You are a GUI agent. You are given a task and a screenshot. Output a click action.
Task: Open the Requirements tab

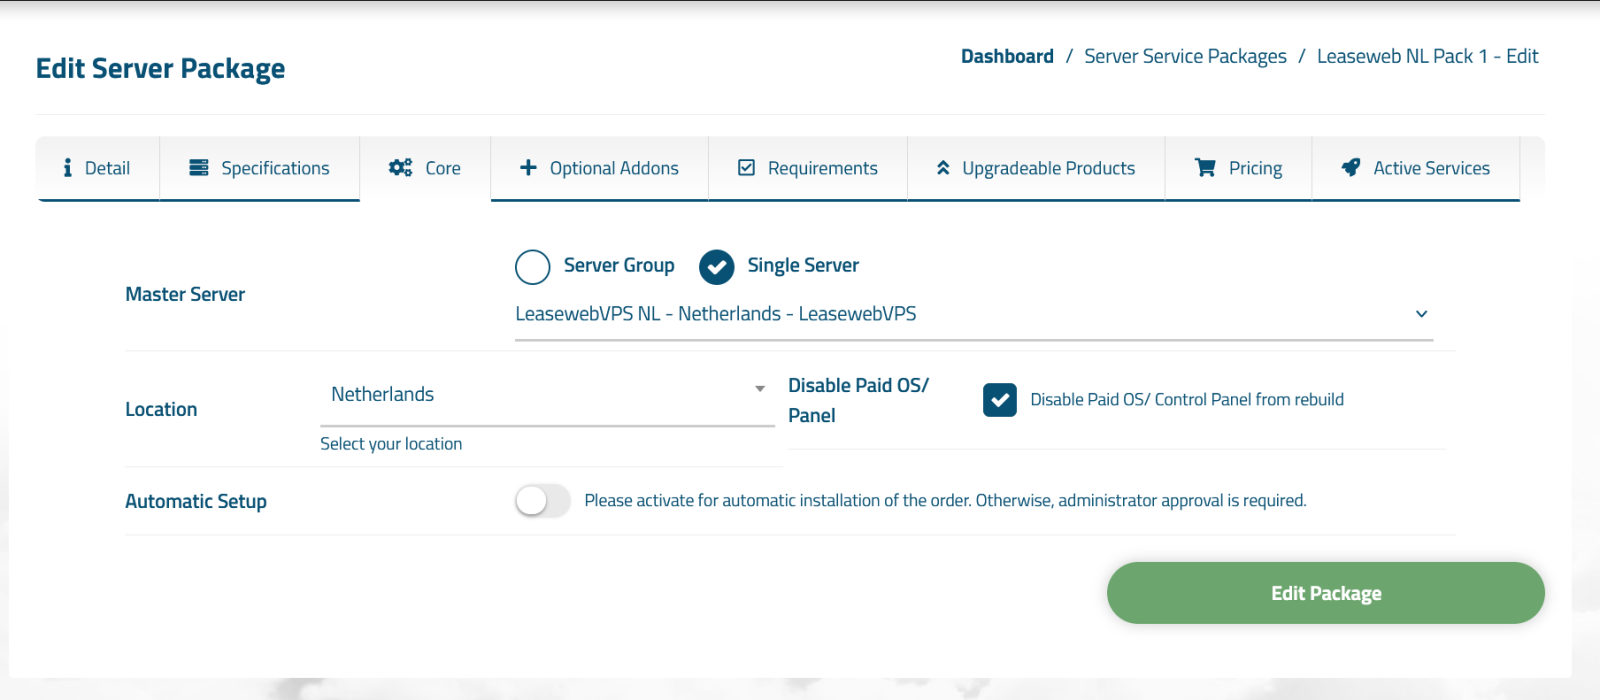pos(808,168)
